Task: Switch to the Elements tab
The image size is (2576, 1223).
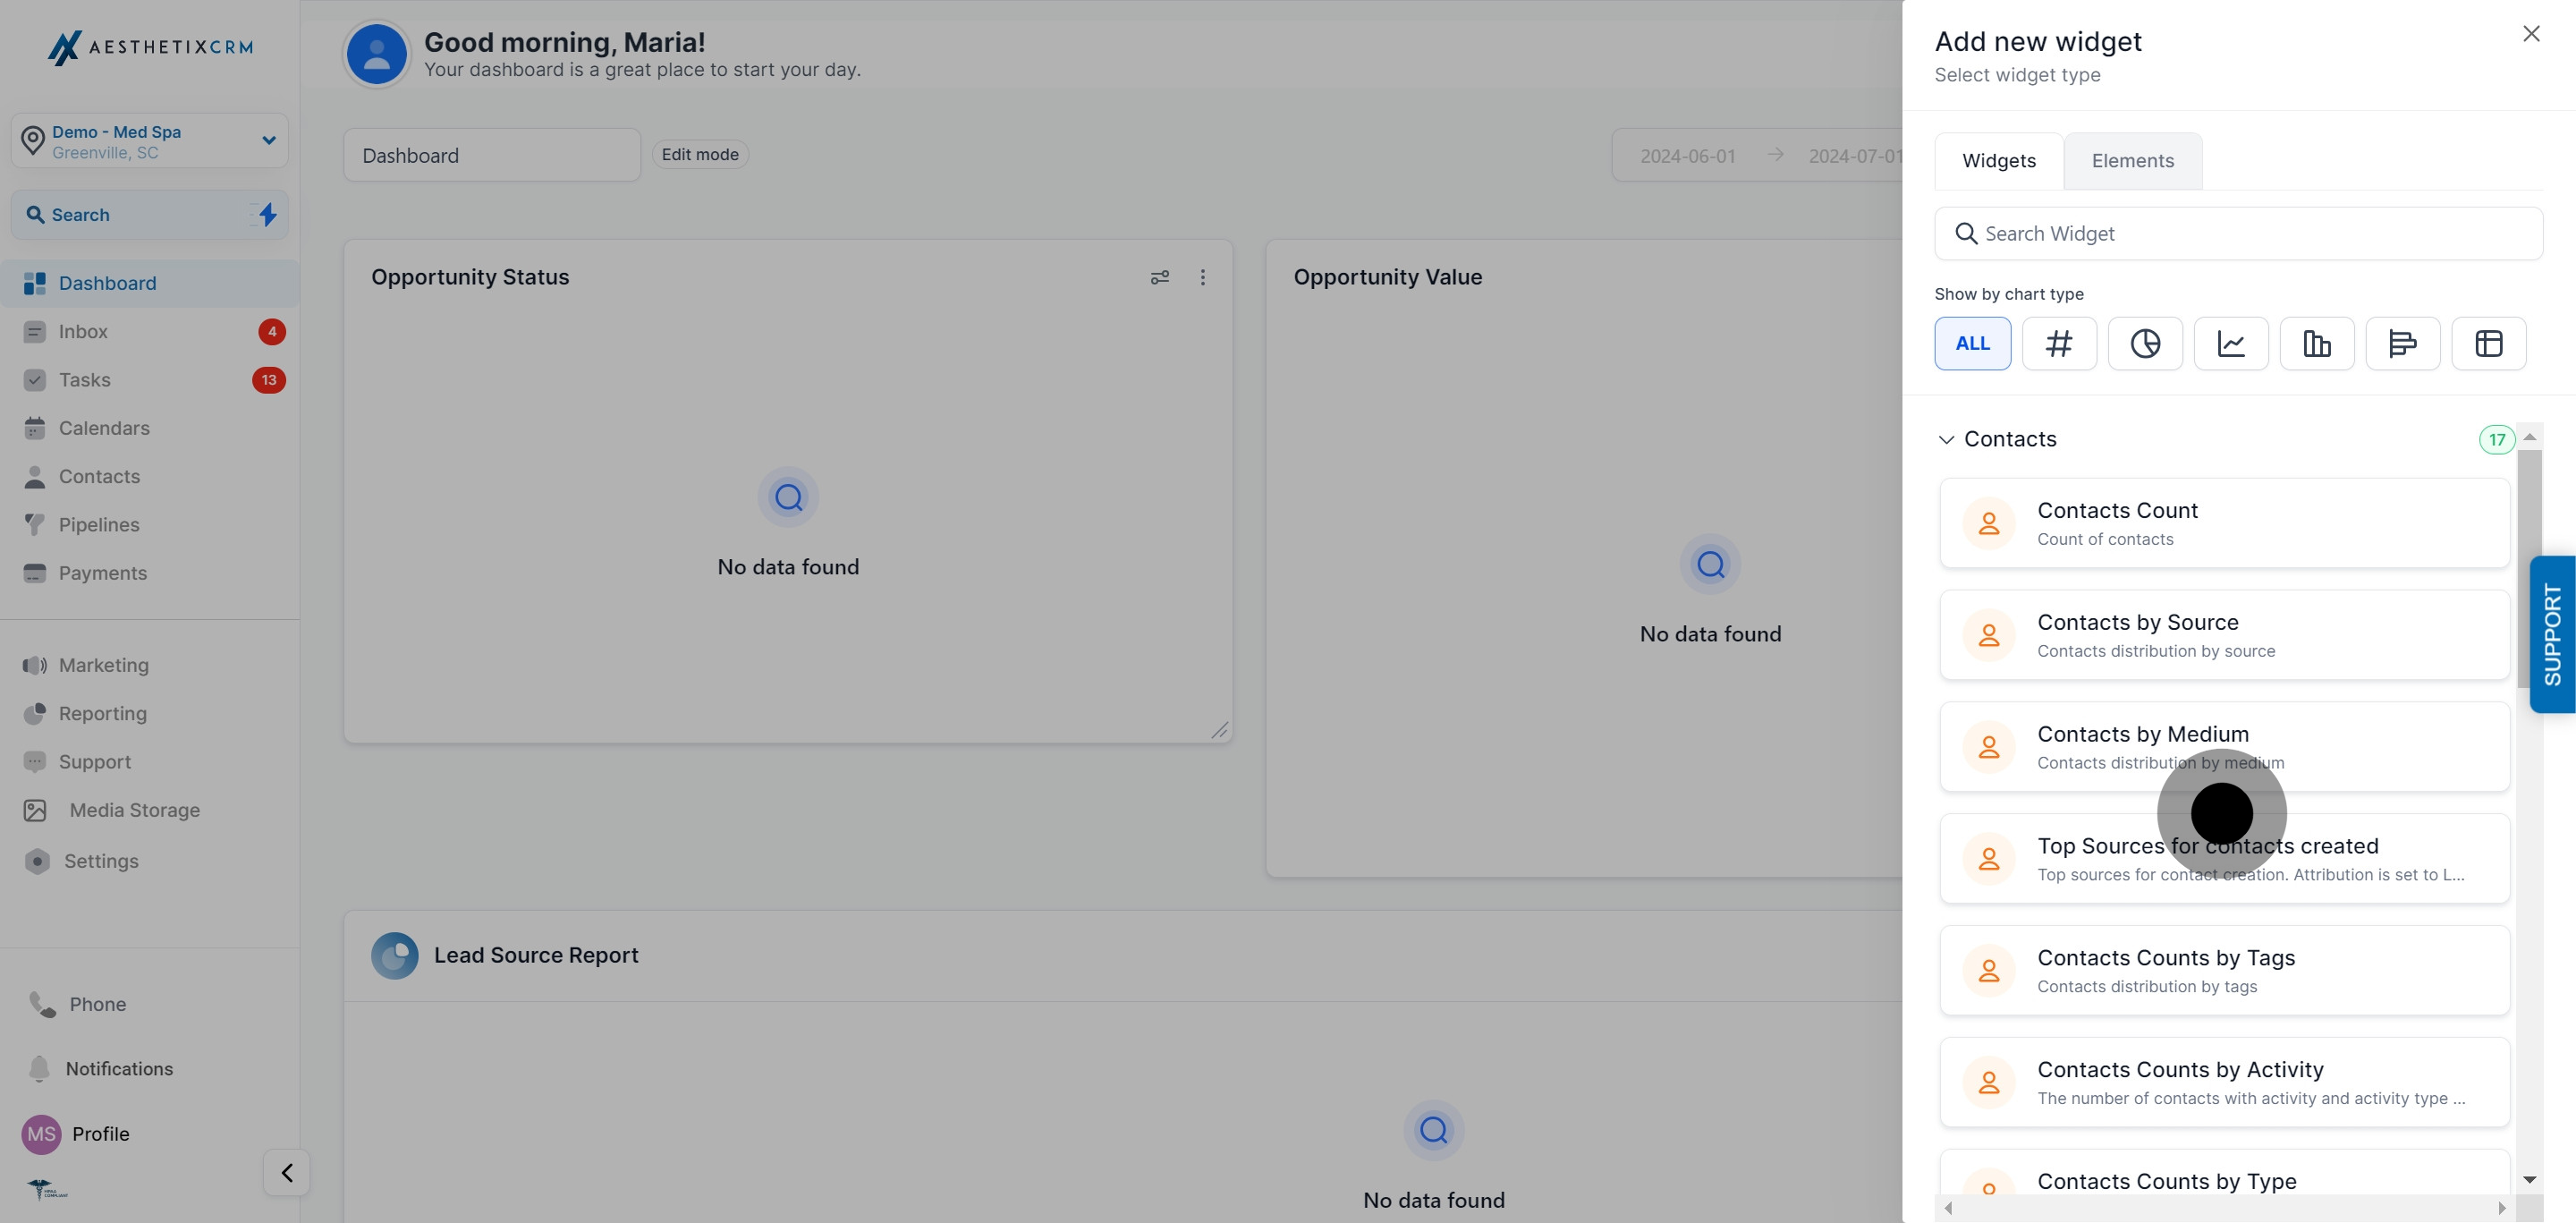Action: pos(2132,161)
